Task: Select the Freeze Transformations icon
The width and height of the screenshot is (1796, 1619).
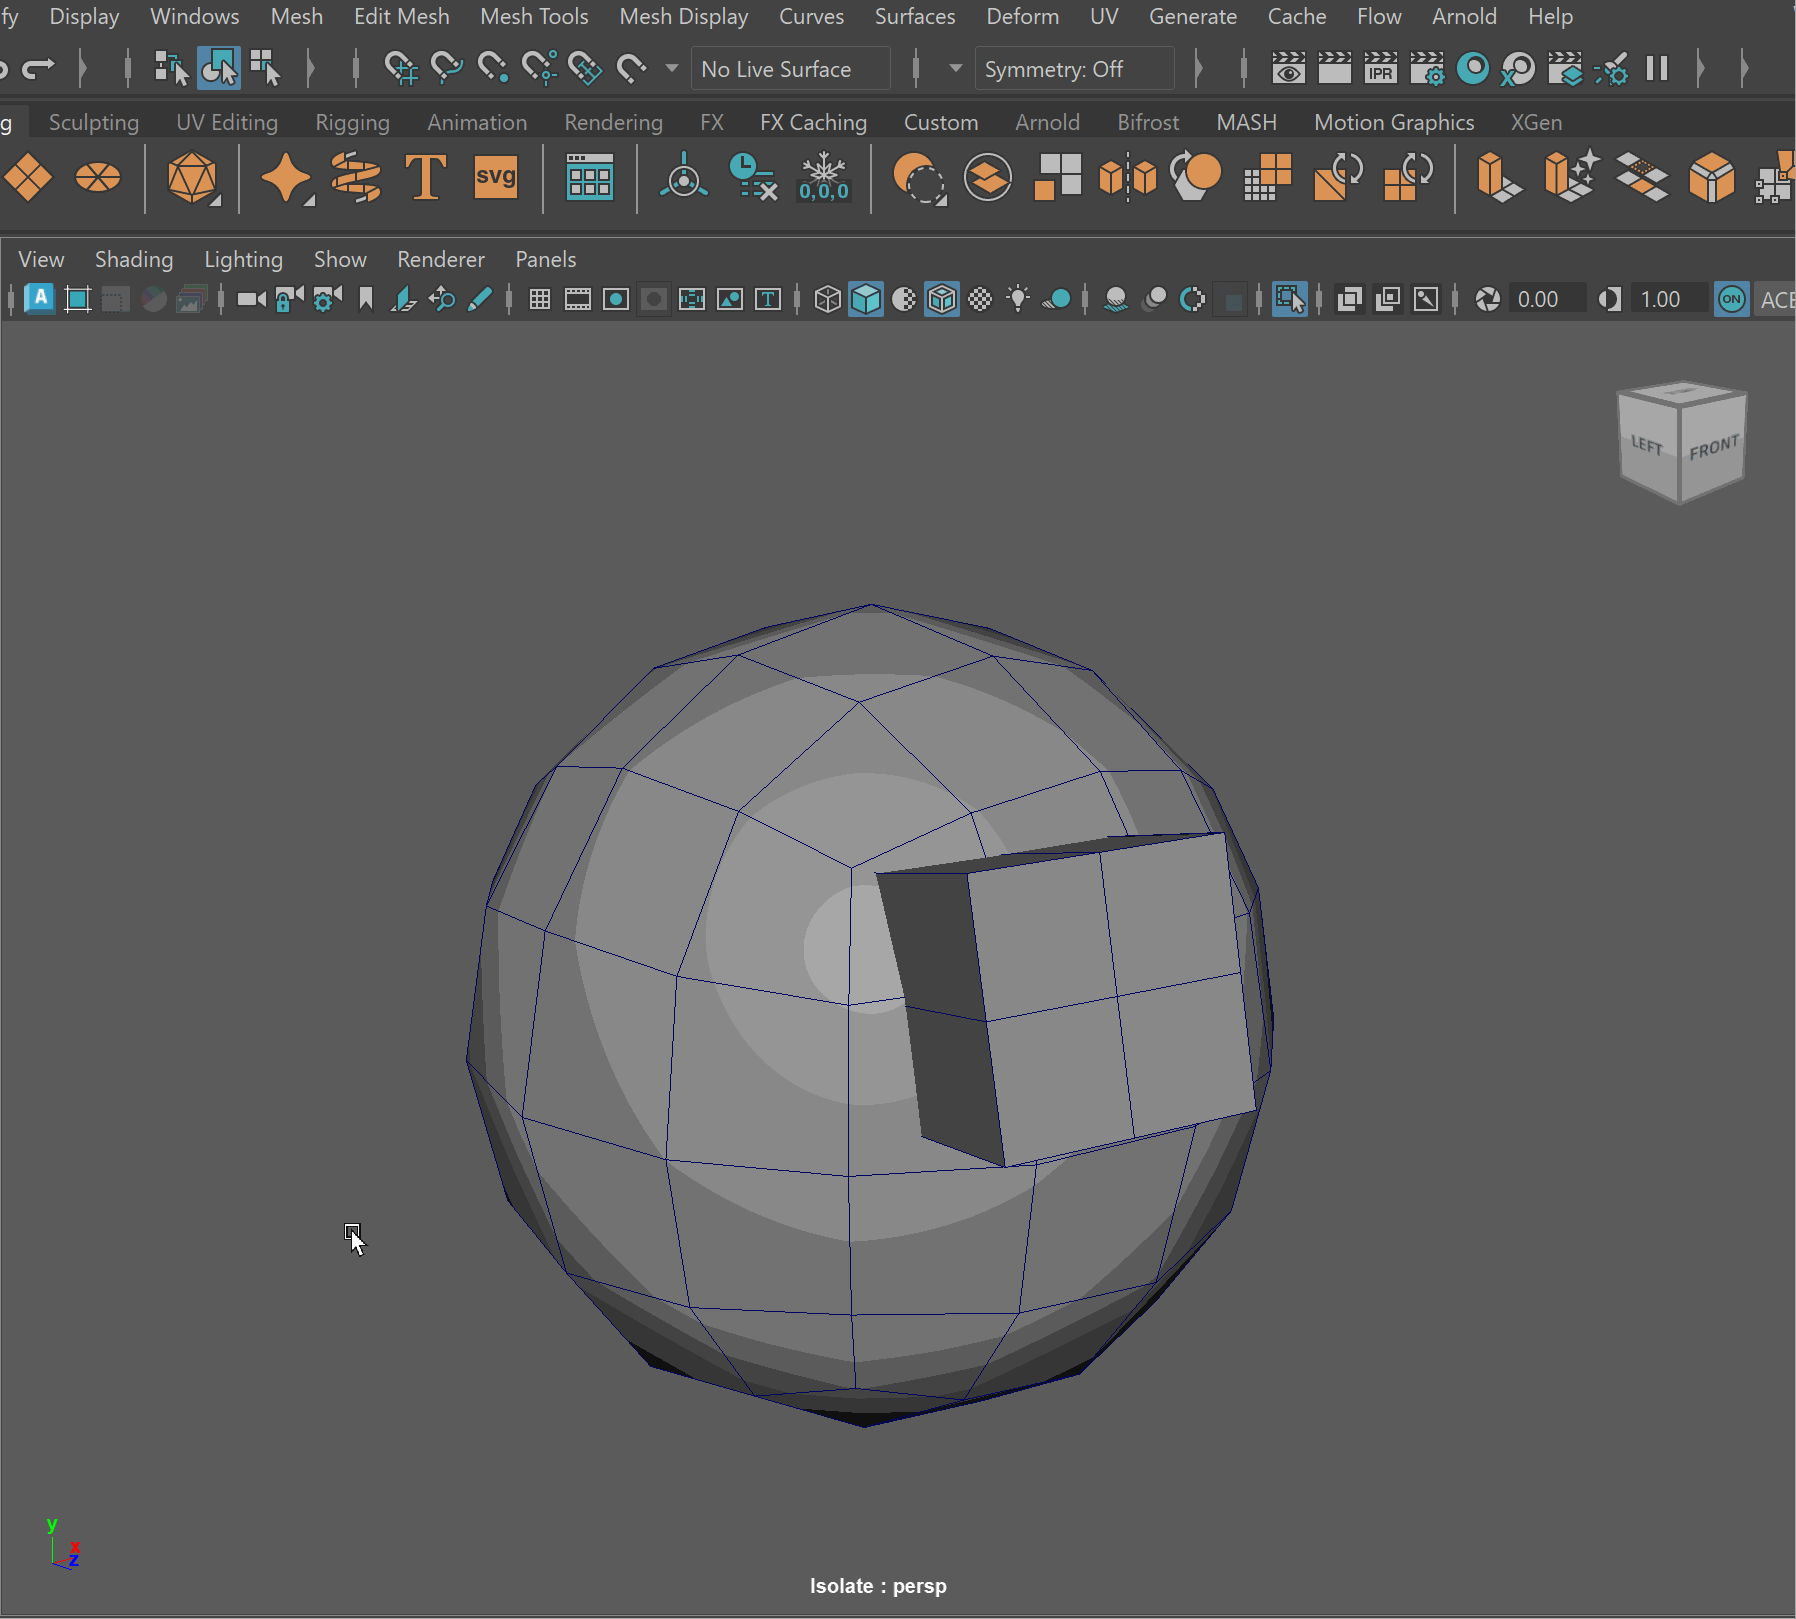Action: pos(823,179)
